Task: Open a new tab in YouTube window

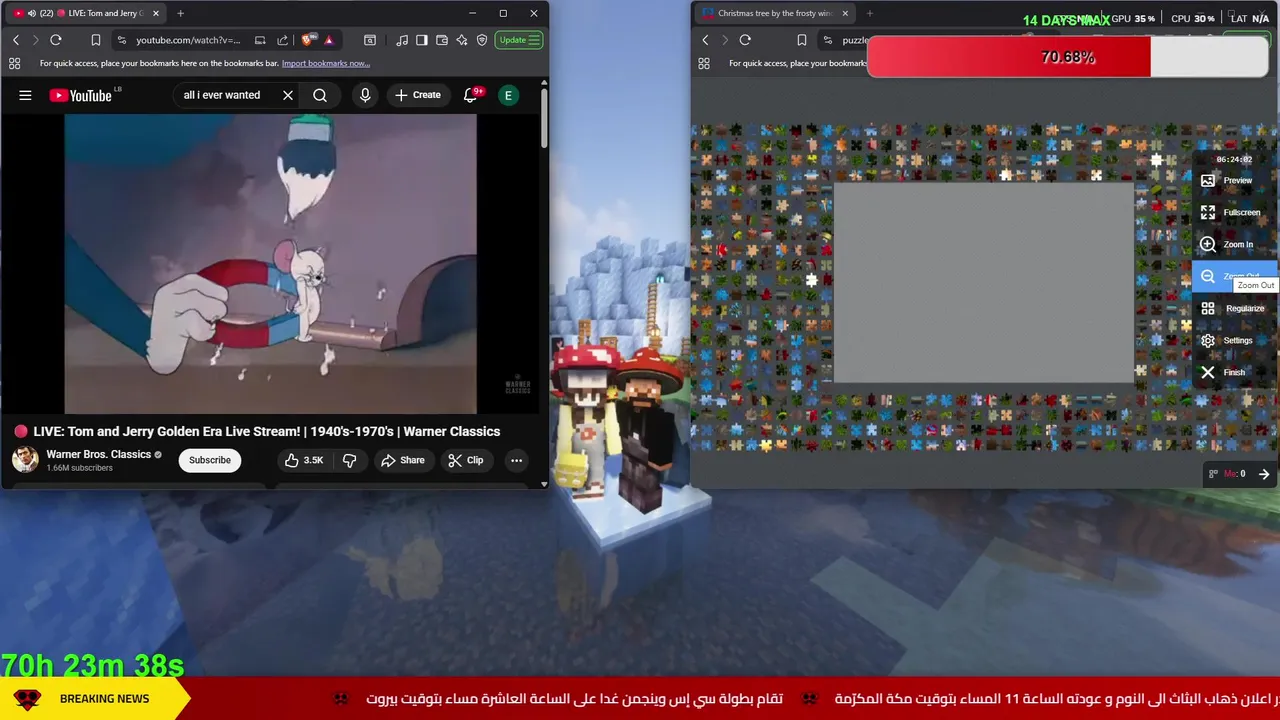Action: [x=180, y=13]
